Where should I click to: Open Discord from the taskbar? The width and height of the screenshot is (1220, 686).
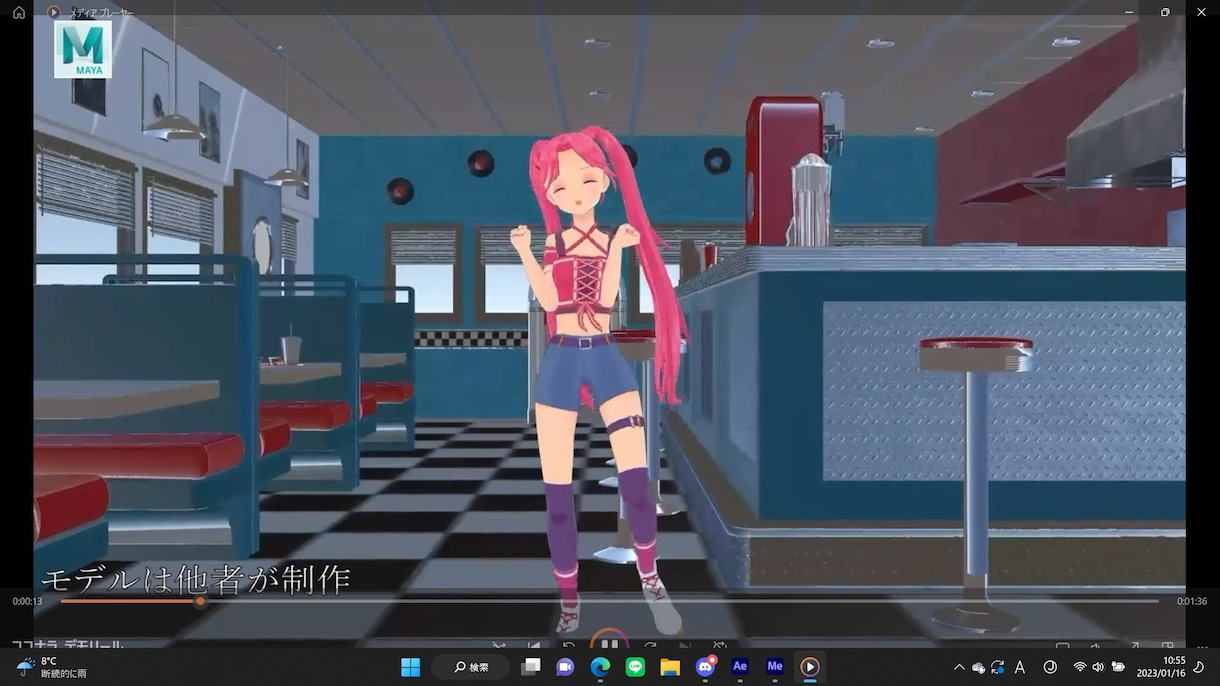click(x=705, y=667)
